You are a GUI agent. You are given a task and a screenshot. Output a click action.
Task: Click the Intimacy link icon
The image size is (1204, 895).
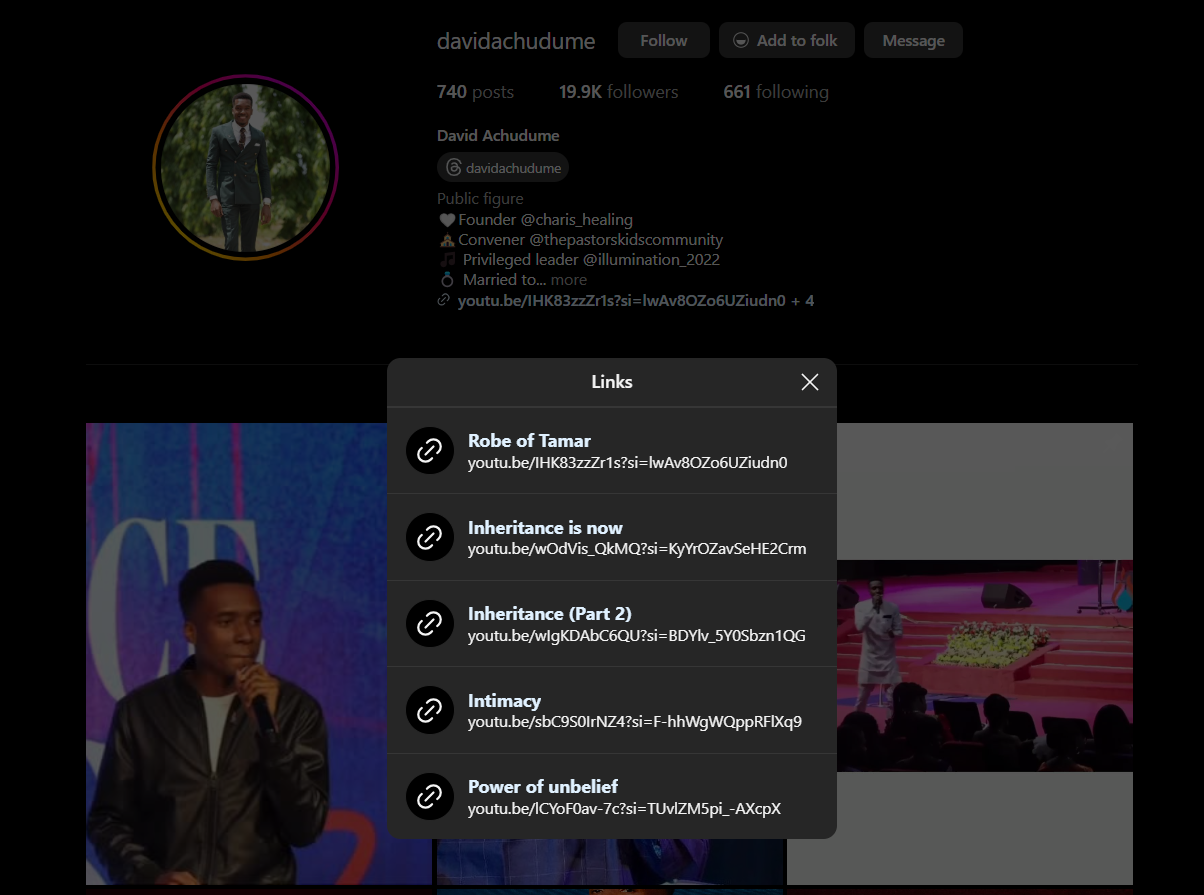[430, 710]
